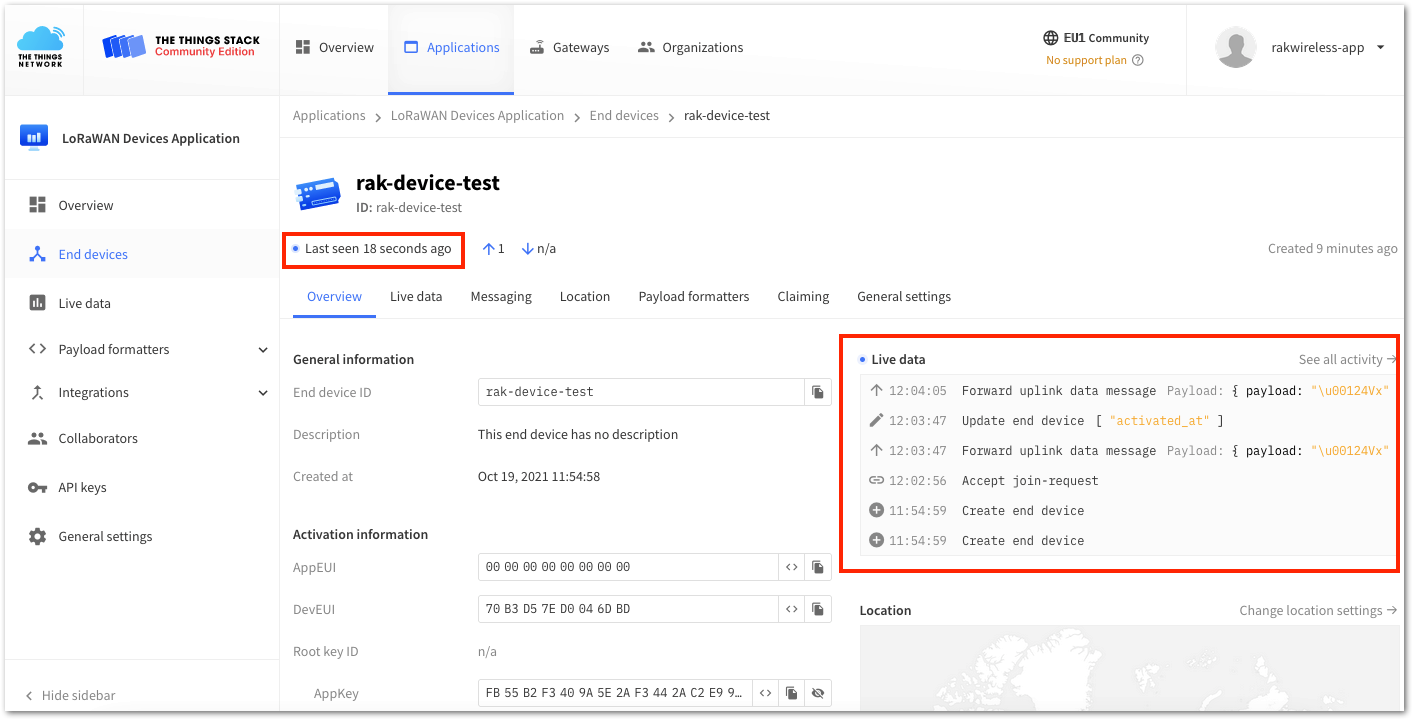The image size is (1413, 720).
Task: Open General settings gear in sidebar
Action: [x=37, y=536]
